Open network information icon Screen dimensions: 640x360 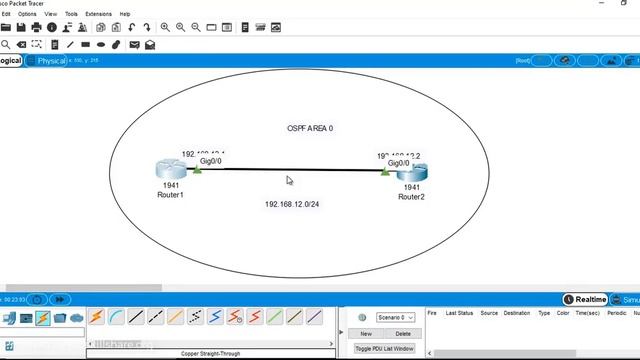(x=52, y=27)
